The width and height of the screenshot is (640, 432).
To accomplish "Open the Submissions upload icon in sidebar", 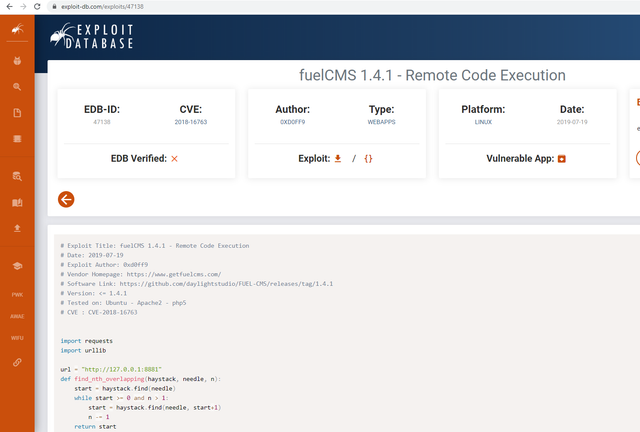I will [17, 228].
